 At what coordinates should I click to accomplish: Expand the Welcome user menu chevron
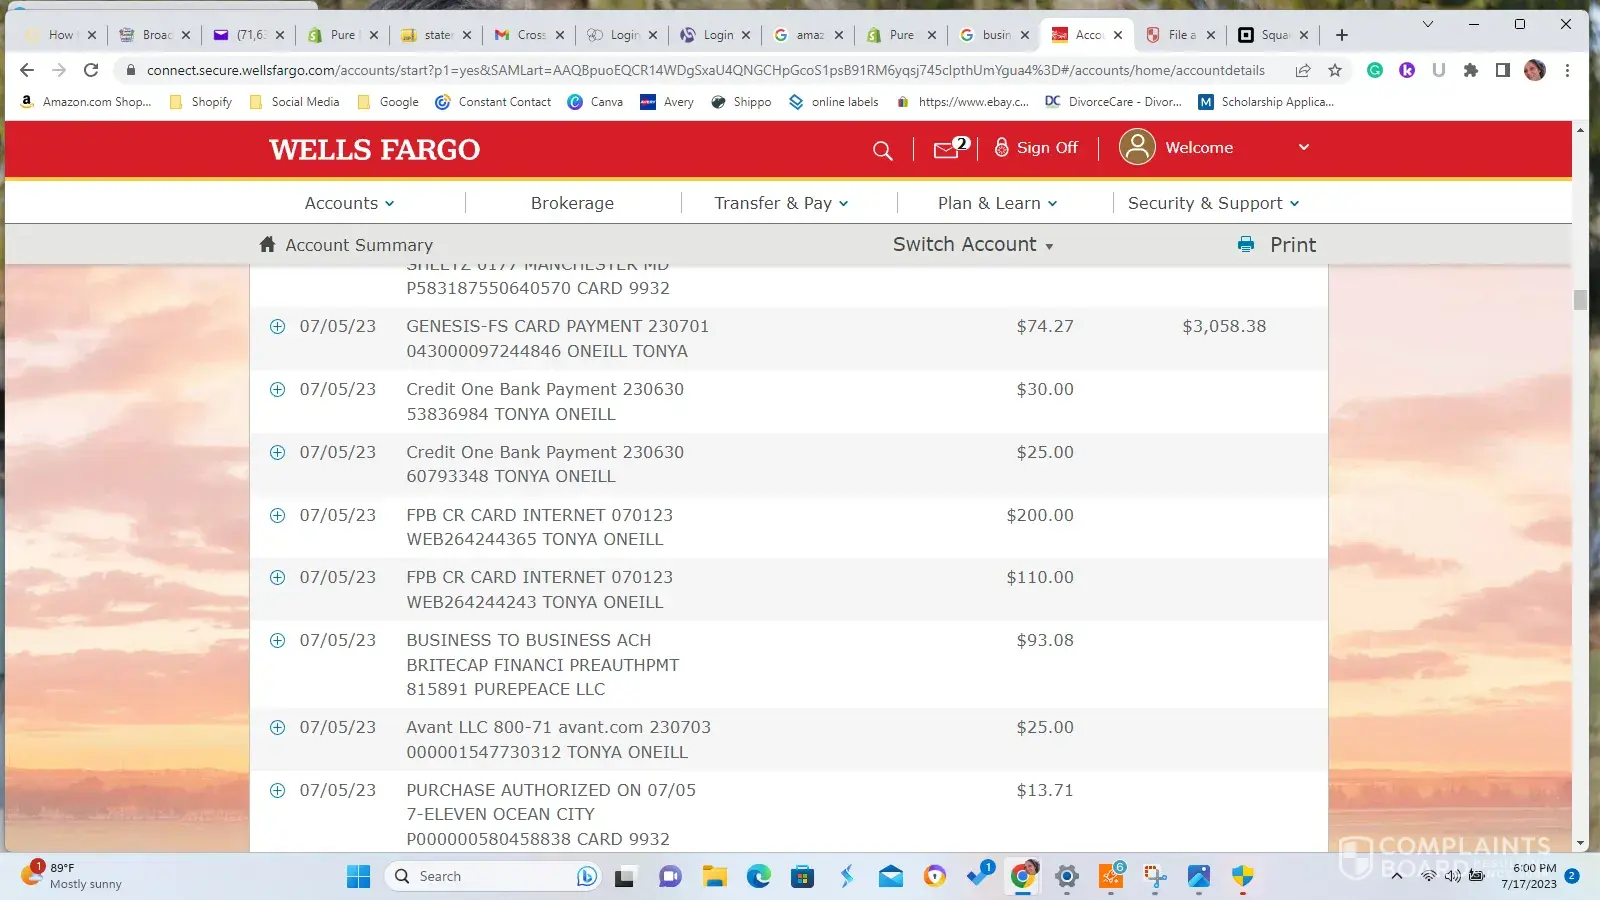click(x=1304, y=147)
